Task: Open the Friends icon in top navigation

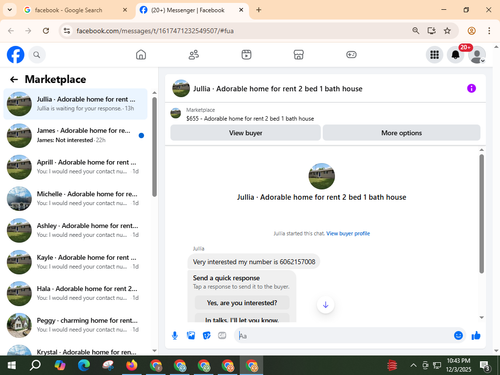Action: 194,55
